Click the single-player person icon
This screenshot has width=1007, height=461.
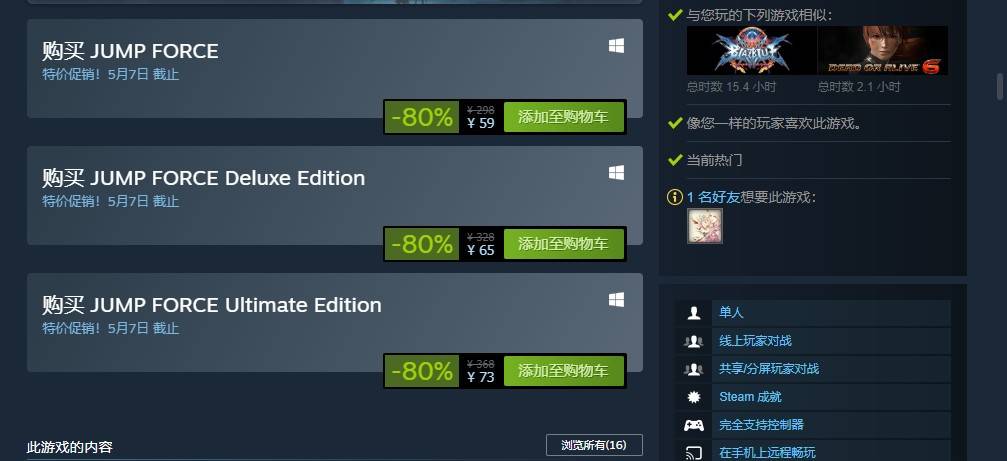point(694,313)
